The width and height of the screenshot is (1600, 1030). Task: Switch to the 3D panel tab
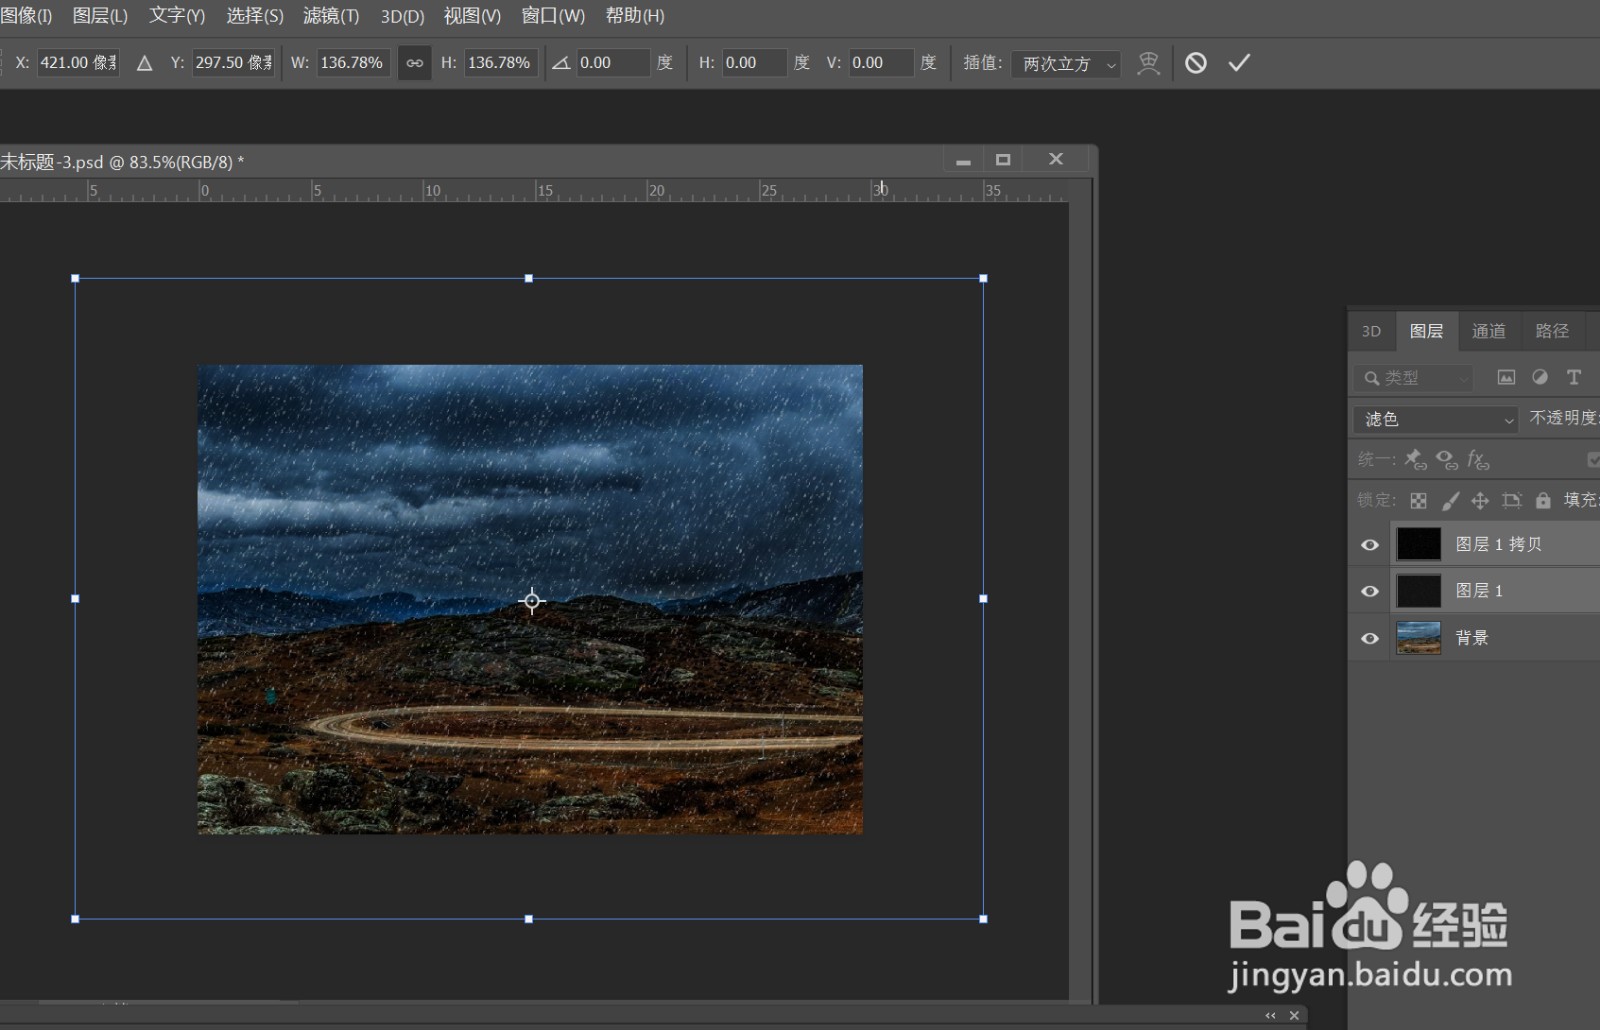tap(1371, 331)
